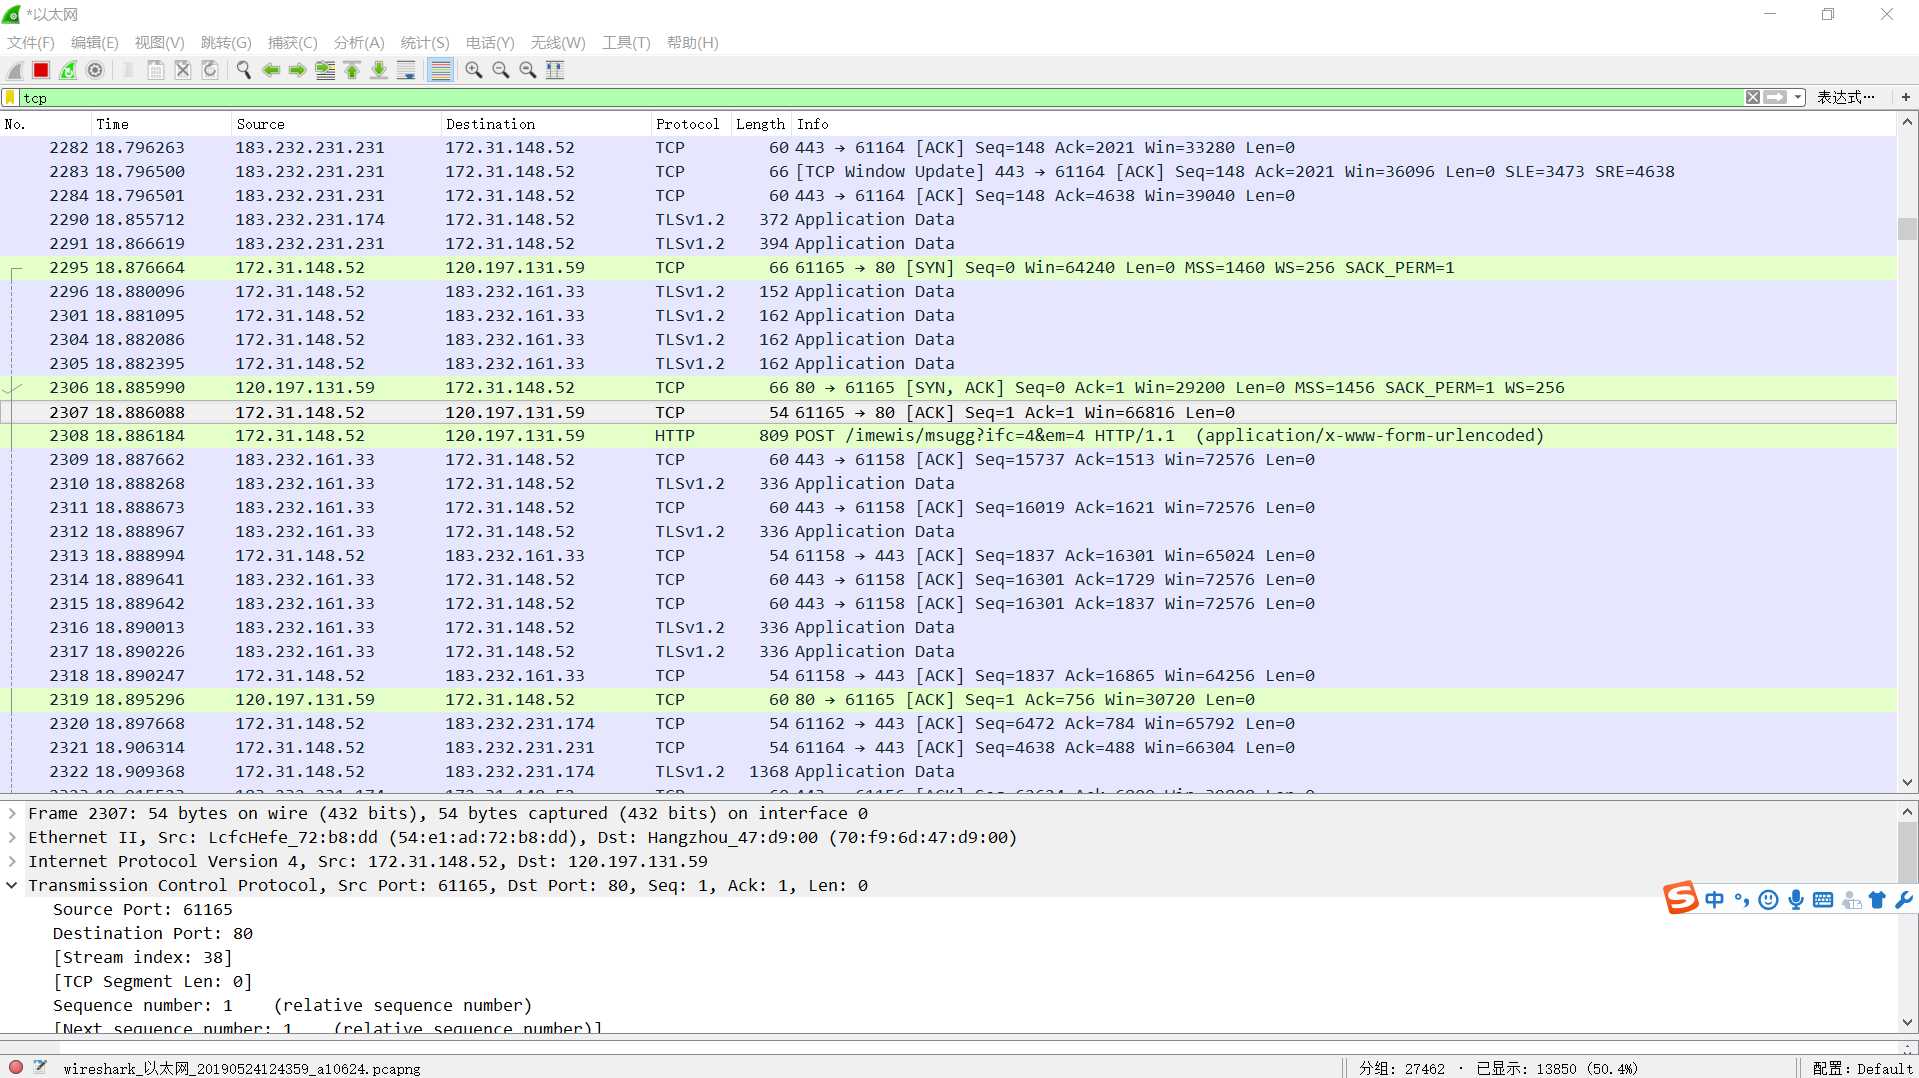Select packet 2283 TCP Window Update row

point(948,171)
